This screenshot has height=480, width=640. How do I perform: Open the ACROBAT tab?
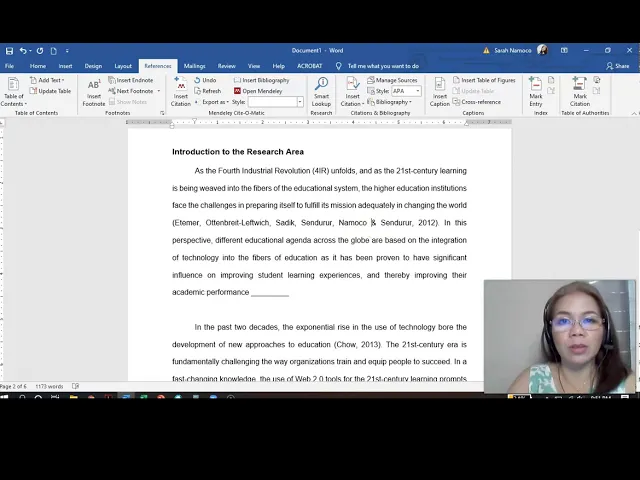pos(309,66)
